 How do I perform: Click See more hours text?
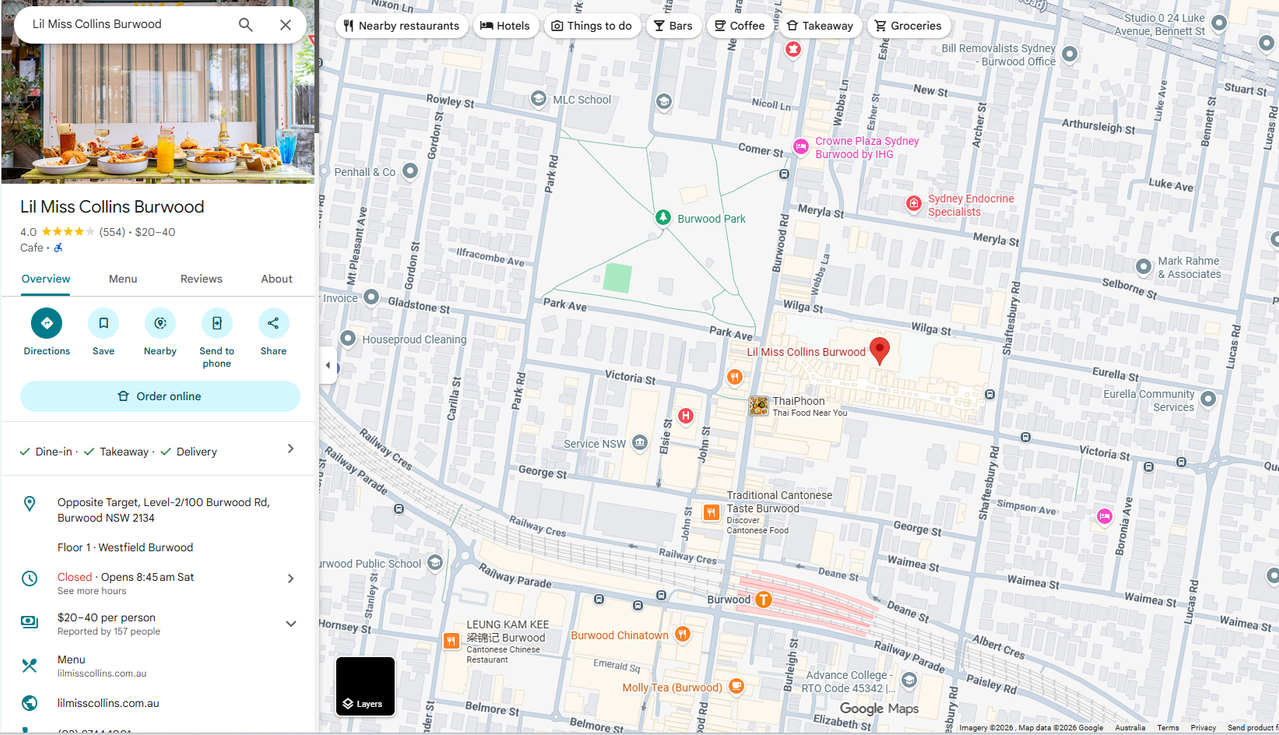point(92,591)
